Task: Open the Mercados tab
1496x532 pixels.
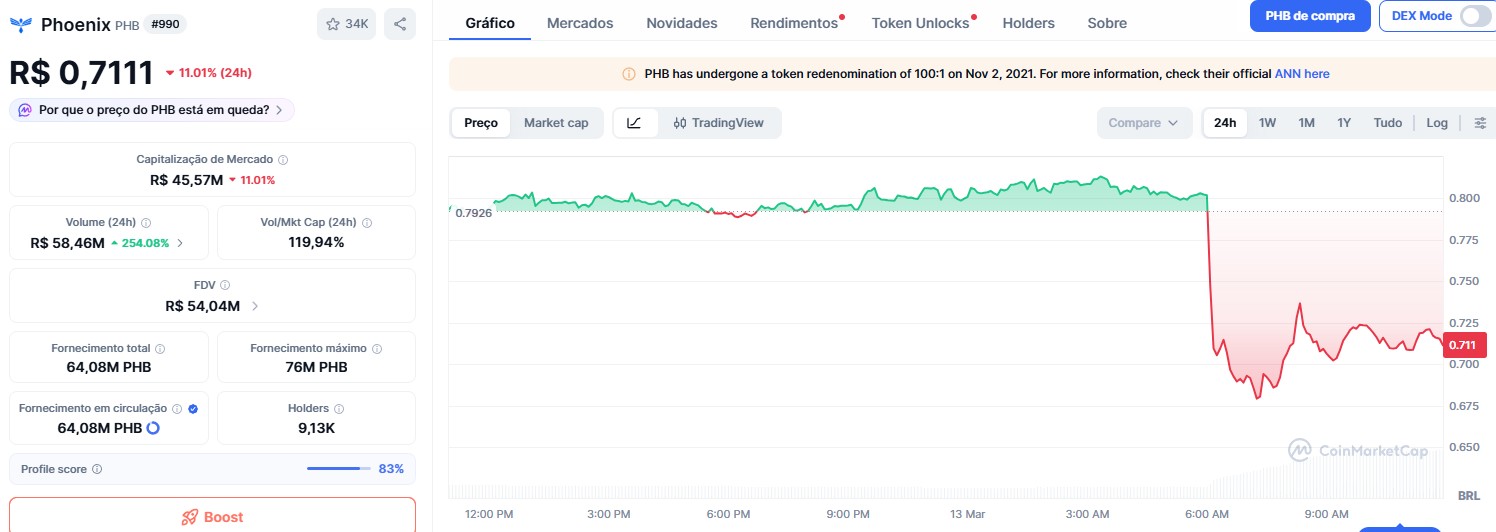Action: [580, 23]
